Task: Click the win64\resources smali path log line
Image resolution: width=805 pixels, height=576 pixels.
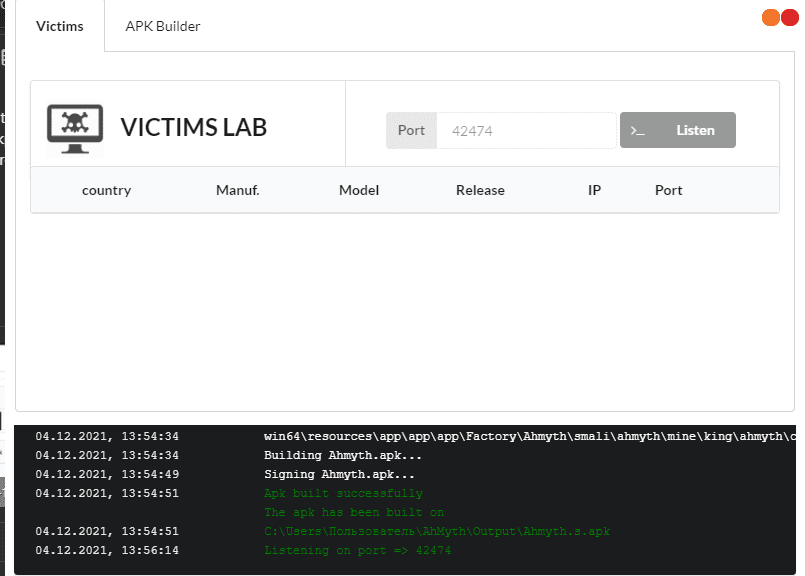Action: pos(530,436)
